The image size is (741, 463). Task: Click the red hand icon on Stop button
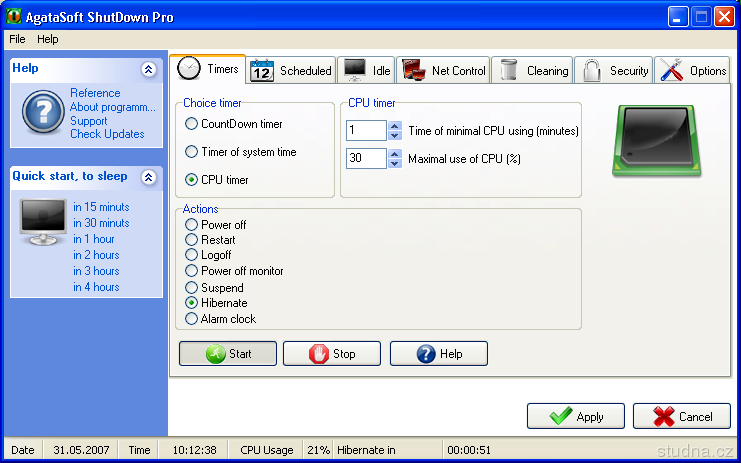pyautogui.click(x=319, y=354)
